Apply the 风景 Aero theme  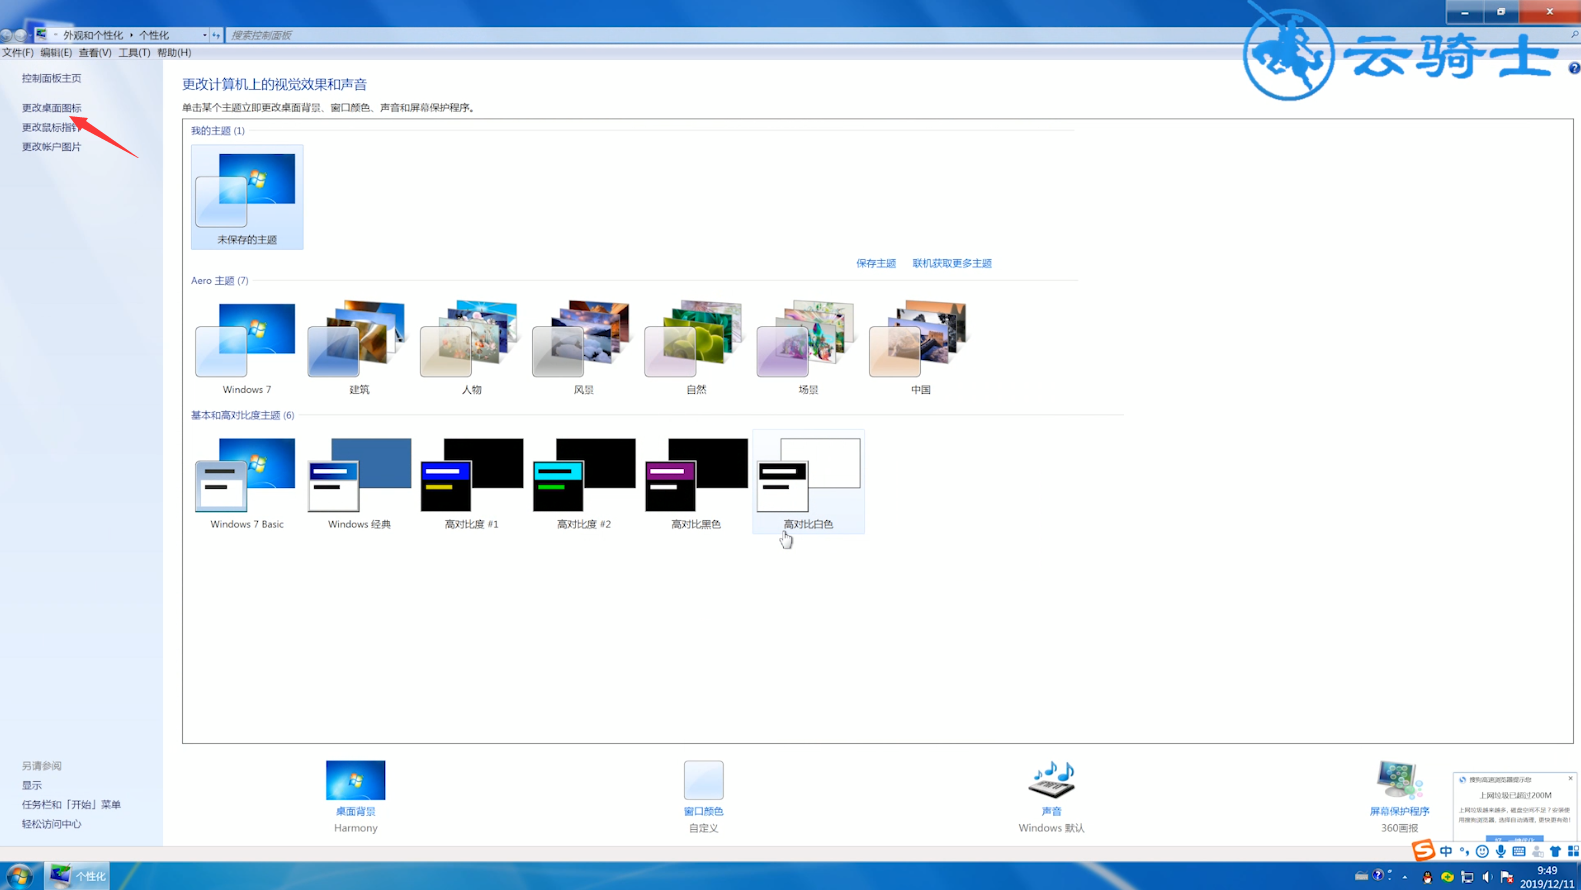584,347
